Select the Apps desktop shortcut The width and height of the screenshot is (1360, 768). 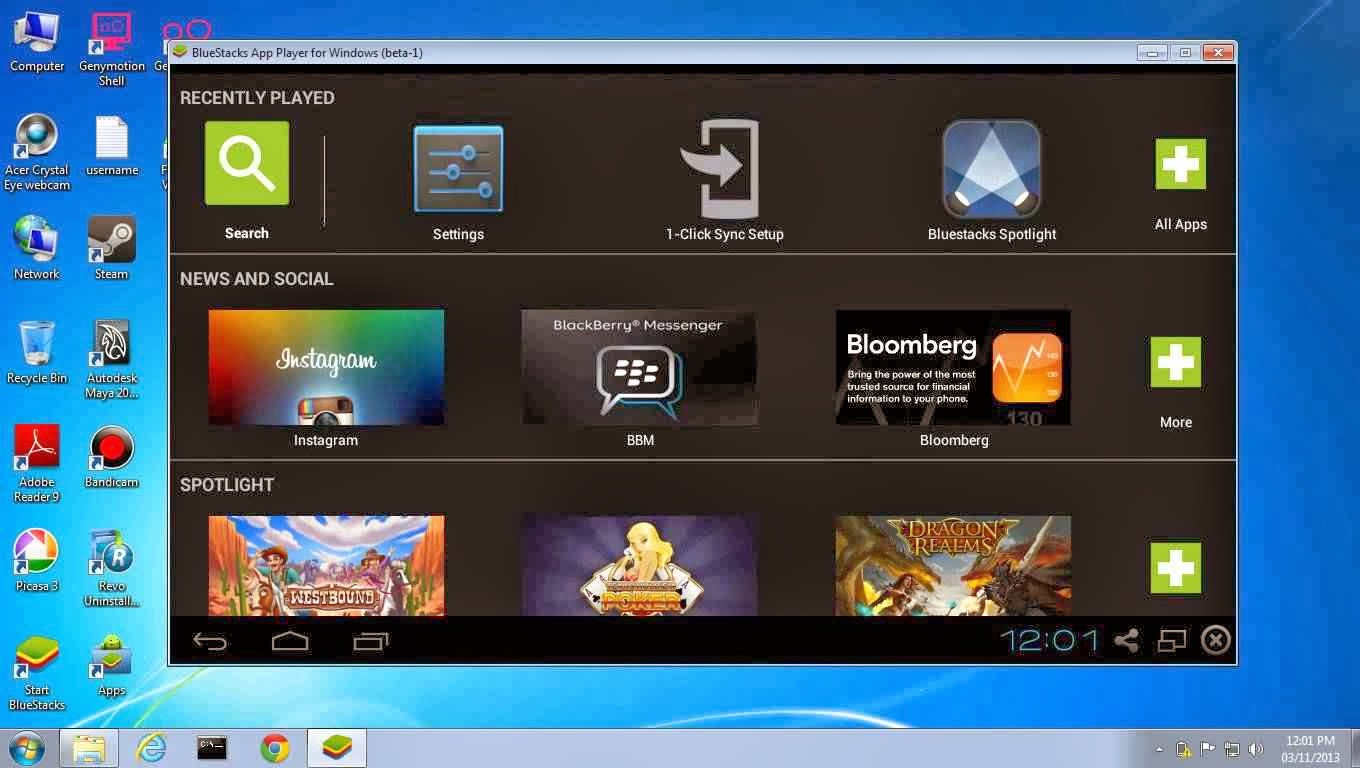[x=111, y=665]
